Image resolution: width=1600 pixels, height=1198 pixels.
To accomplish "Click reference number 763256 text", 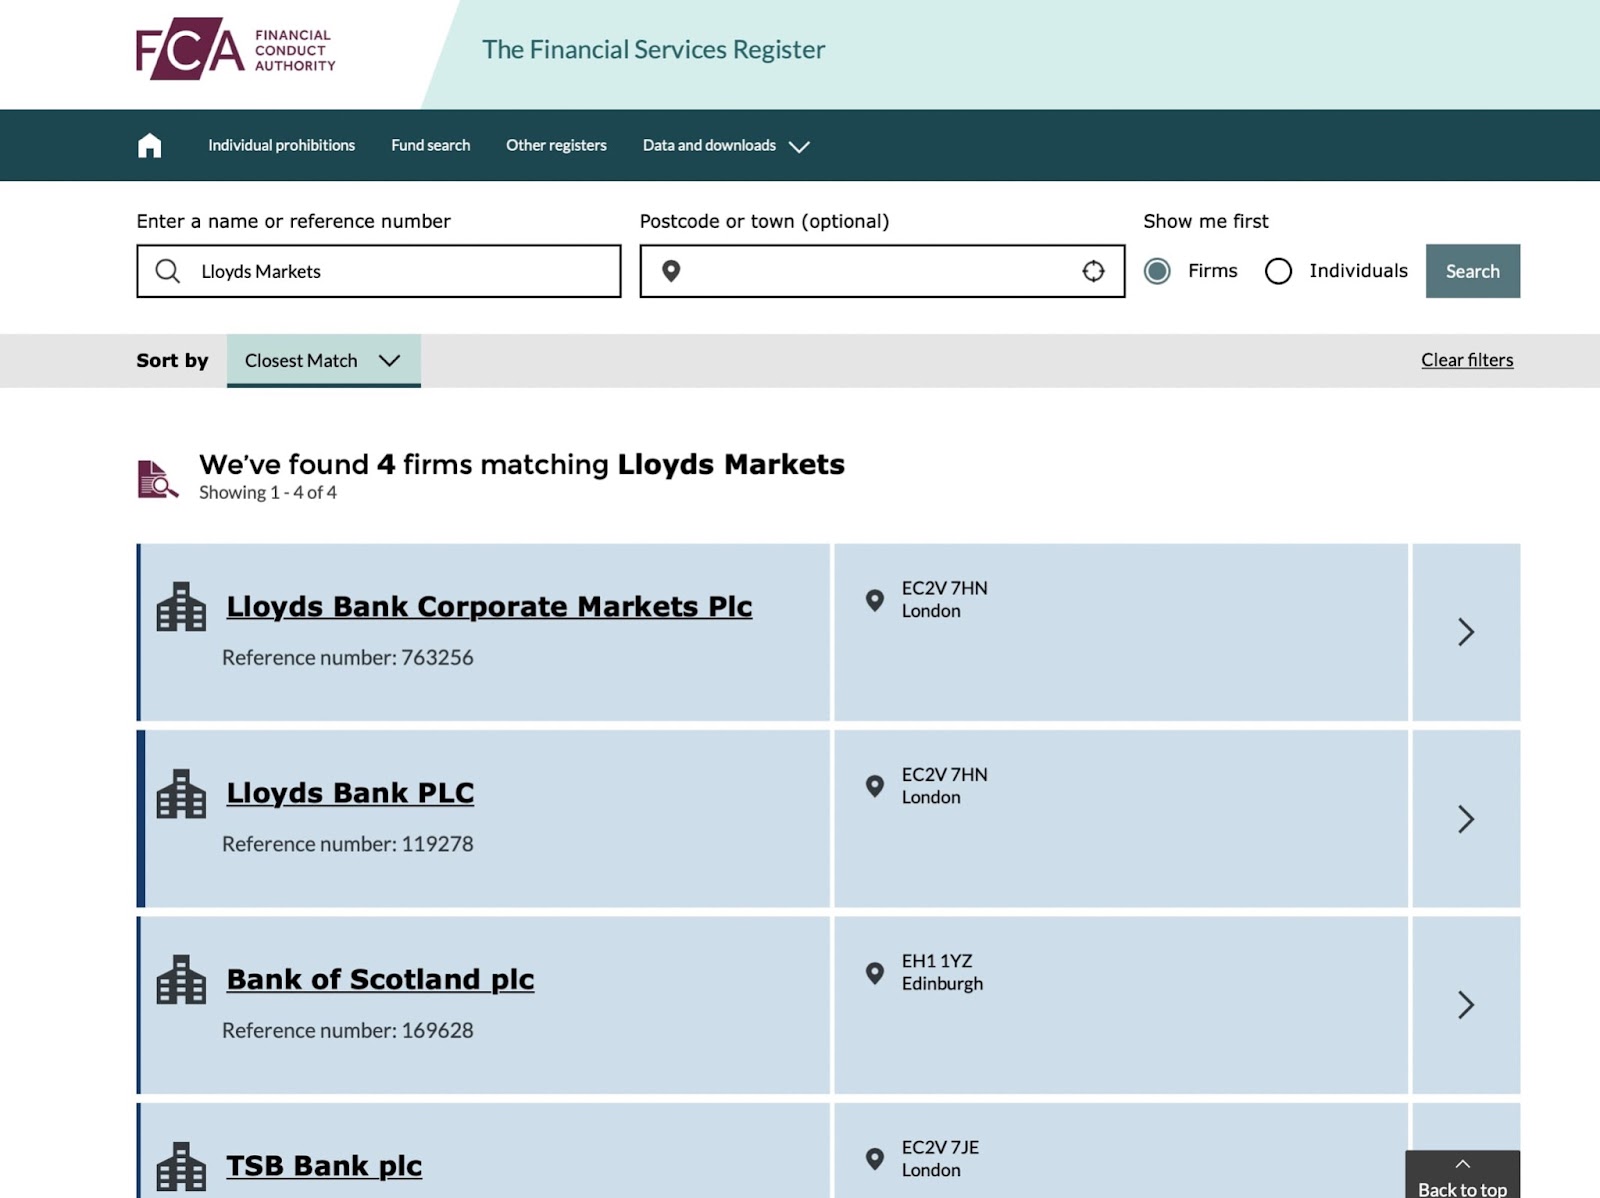I will click(x=348, y=658).
